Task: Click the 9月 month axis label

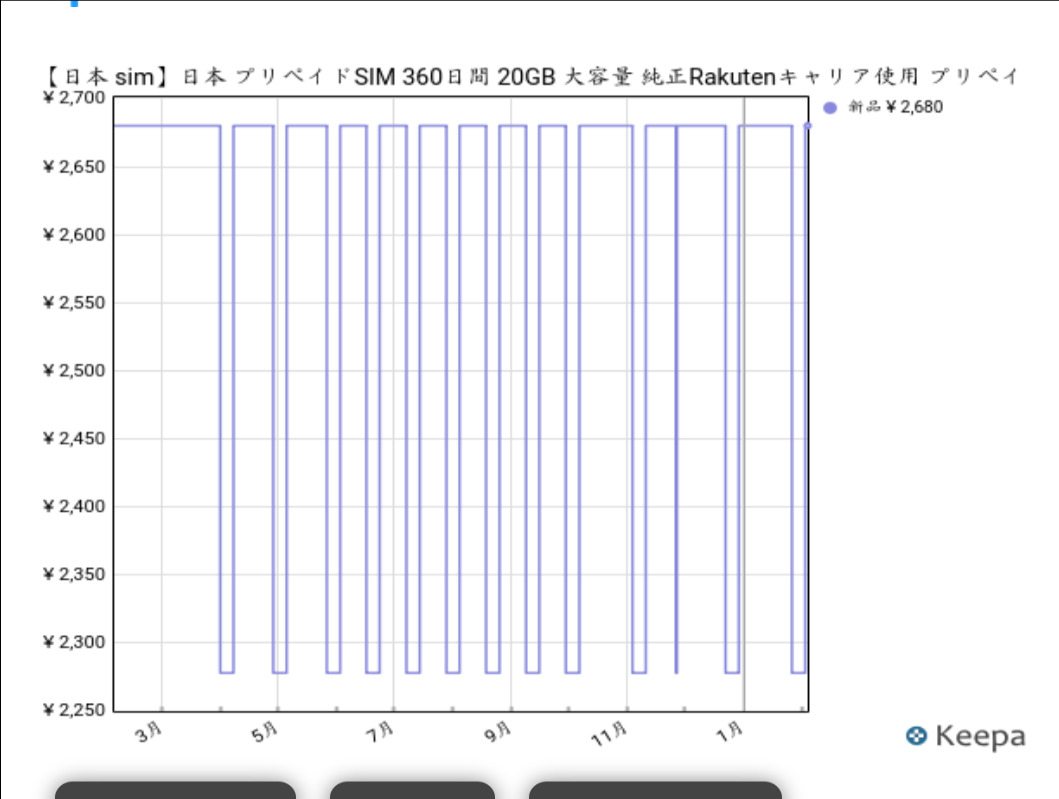Action: [x=498, y=733]
